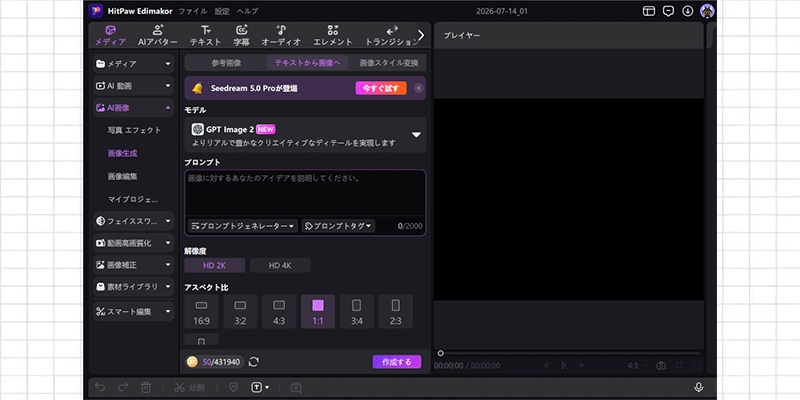Take a snapshot with the camera icon
Image resolution: width=800 pixels, height=400 pixels.
pyautogui.click(x=661, y=366)
